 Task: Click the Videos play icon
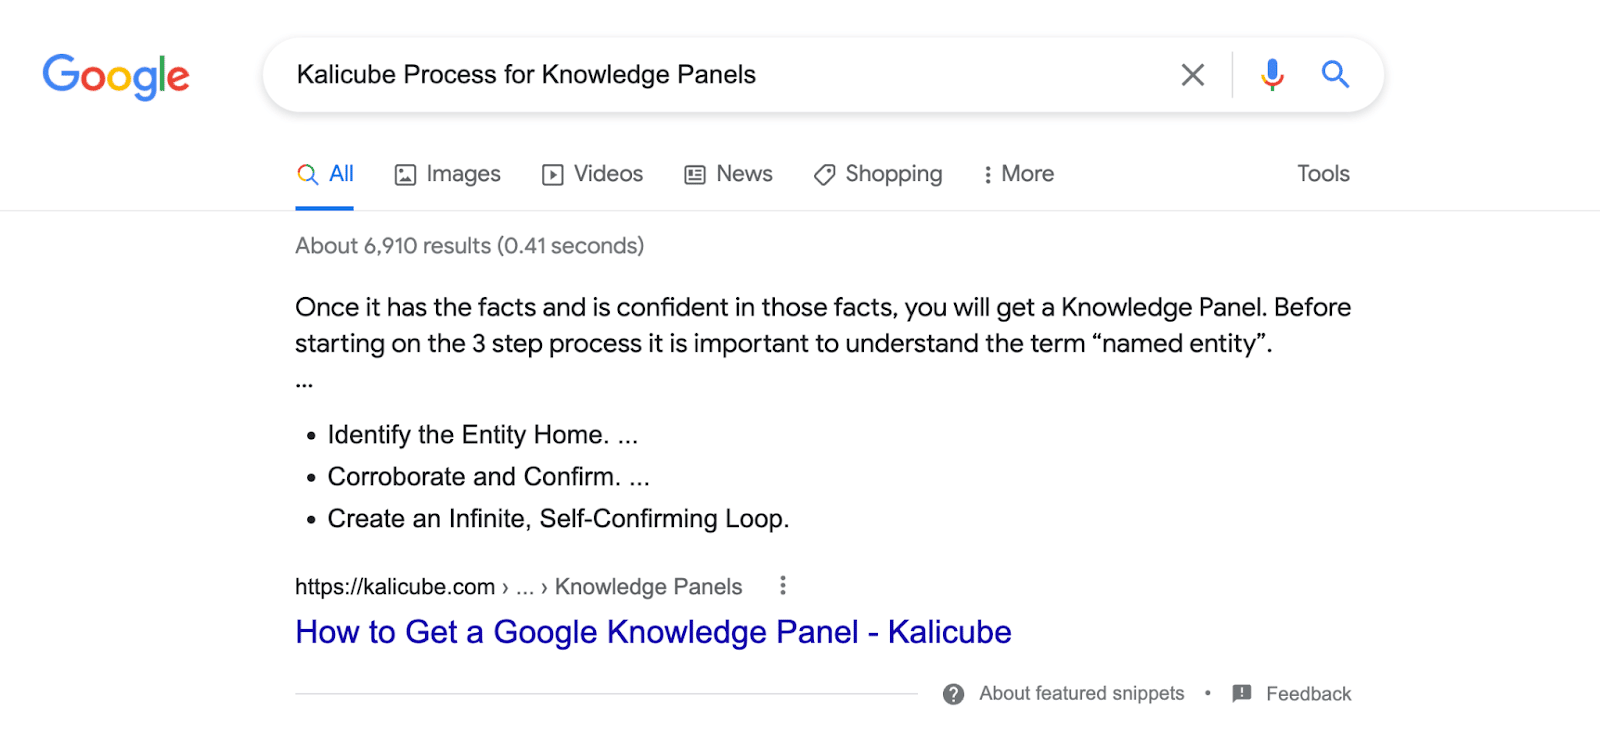click(552, 175)
